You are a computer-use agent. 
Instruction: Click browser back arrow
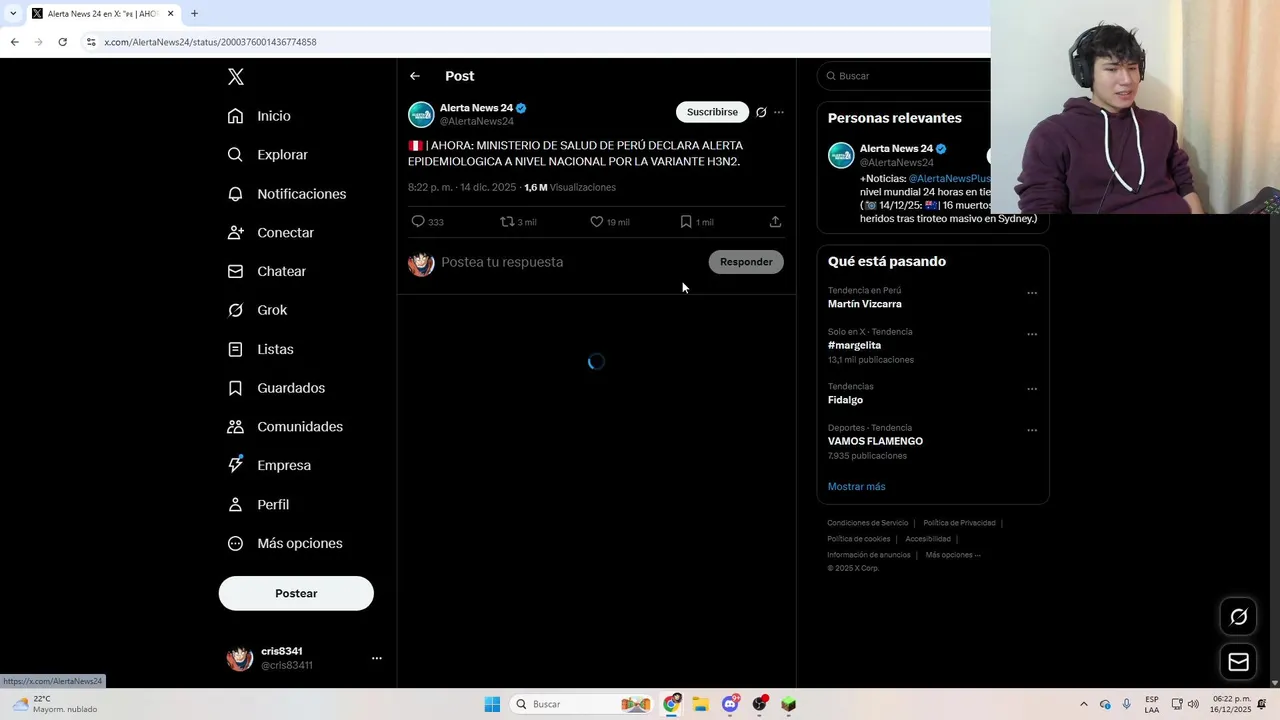point(14,42)
